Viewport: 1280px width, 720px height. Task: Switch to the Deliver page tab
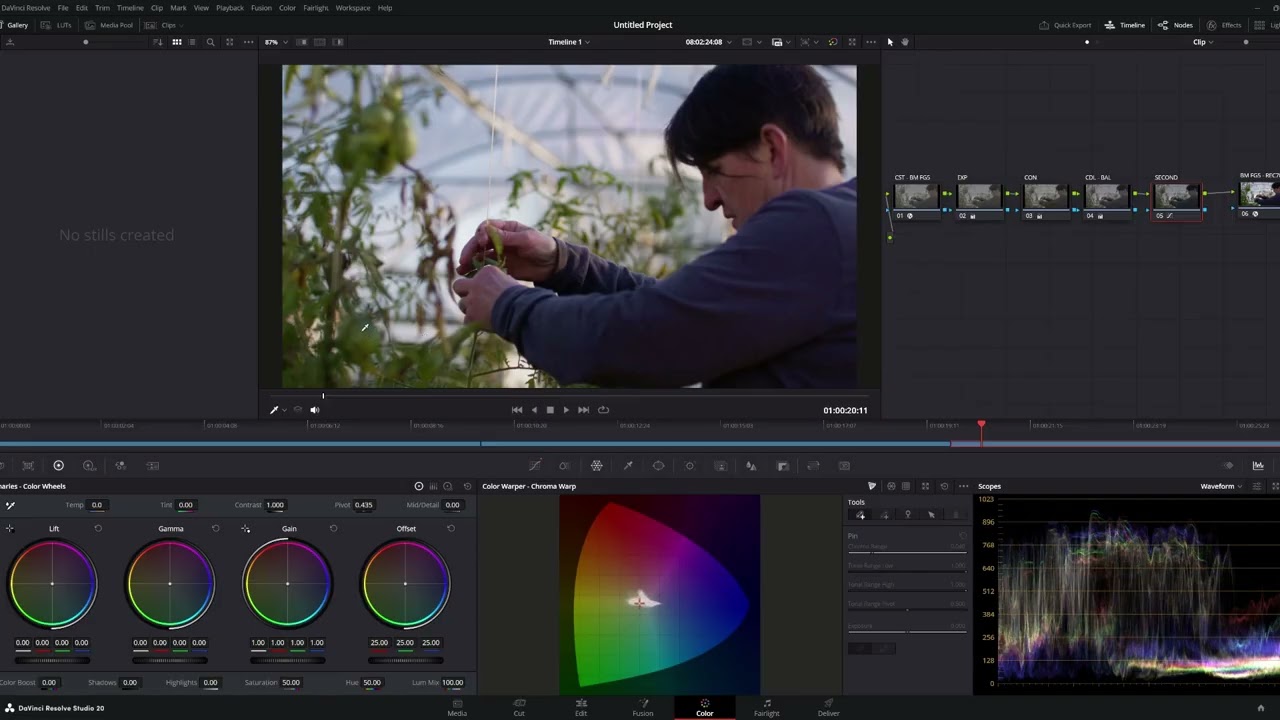click(828, 707)
